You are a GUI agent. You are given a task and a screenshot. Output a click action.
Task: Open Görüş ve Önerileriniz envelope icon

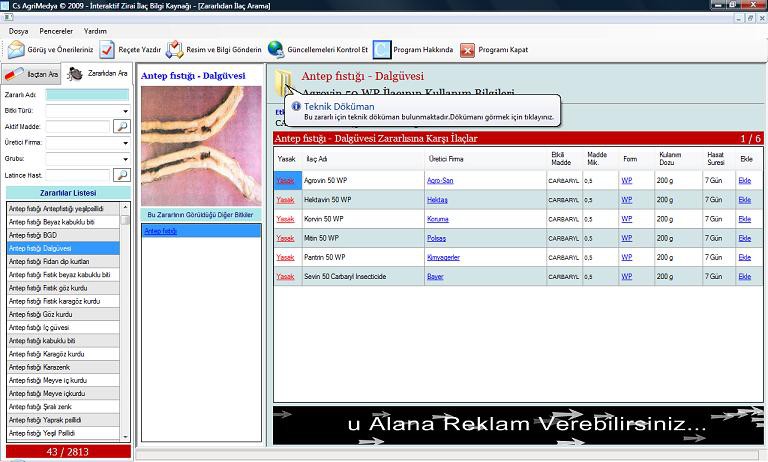[16, 49]
